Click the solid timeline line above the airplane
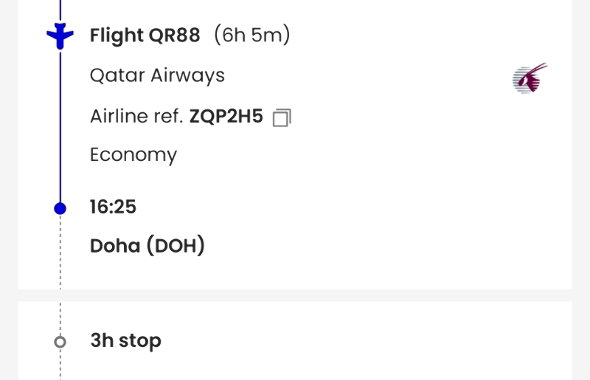This screenshot has height=380, width=590. [60, 10]
